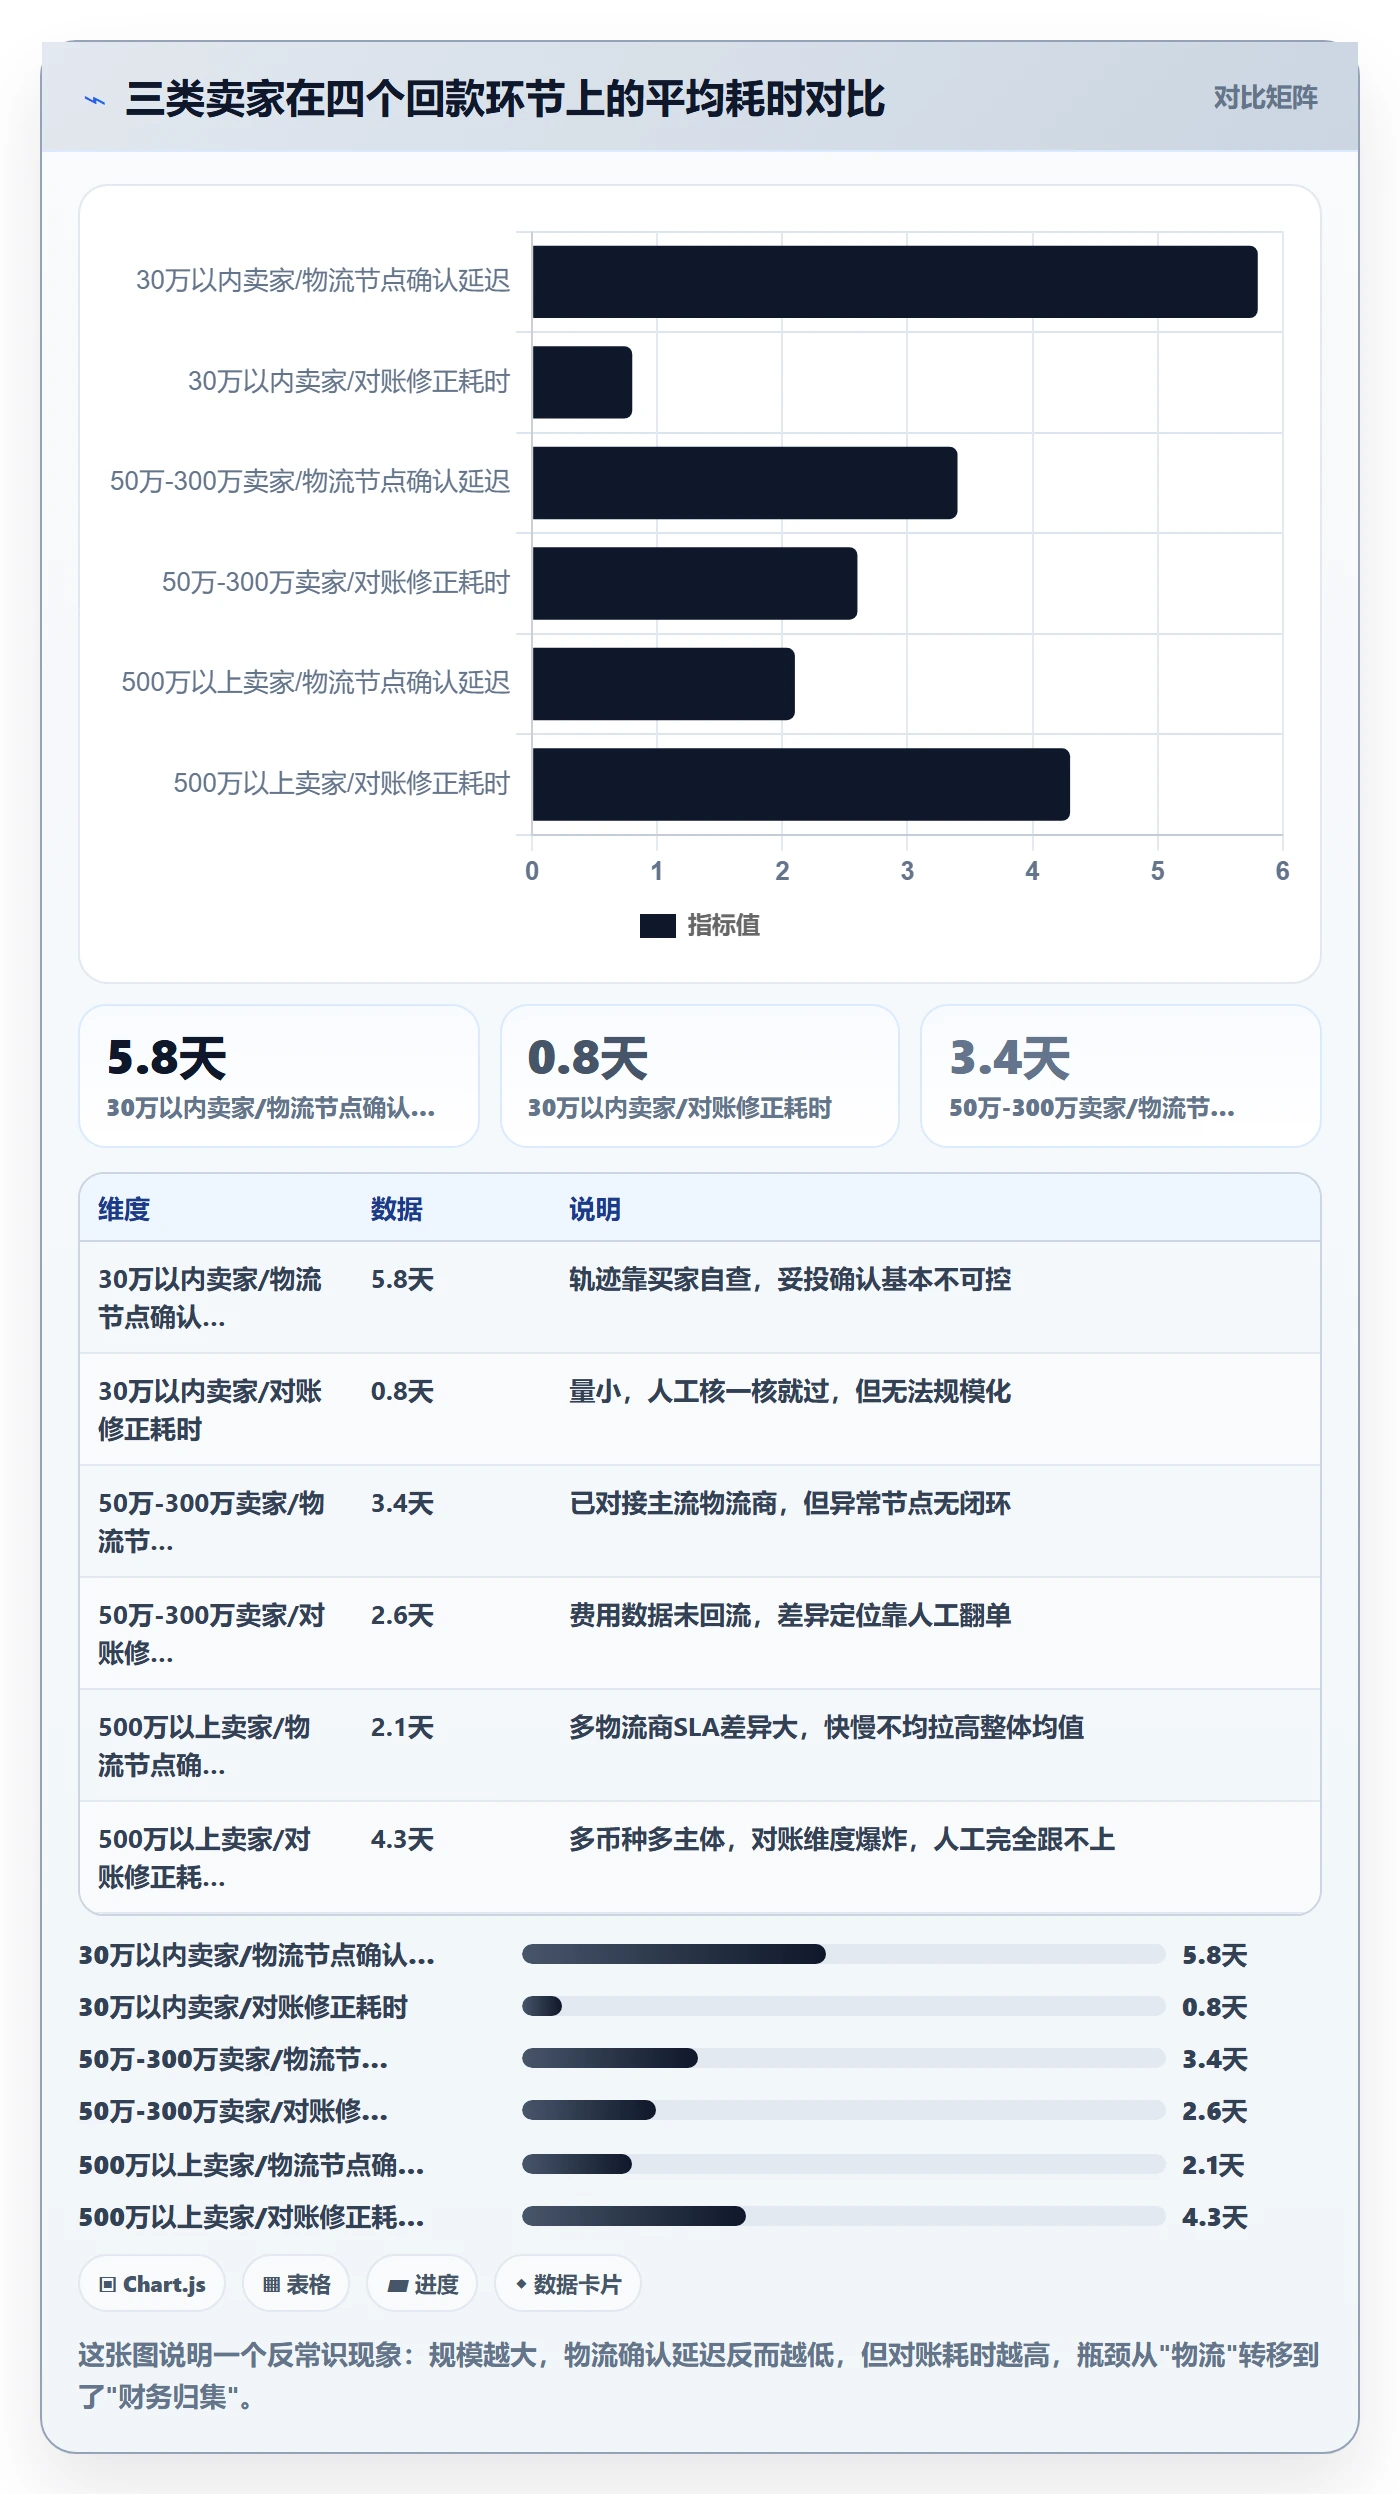
Task: Open the 0.8天 data card
Action: click(700, 1076)
